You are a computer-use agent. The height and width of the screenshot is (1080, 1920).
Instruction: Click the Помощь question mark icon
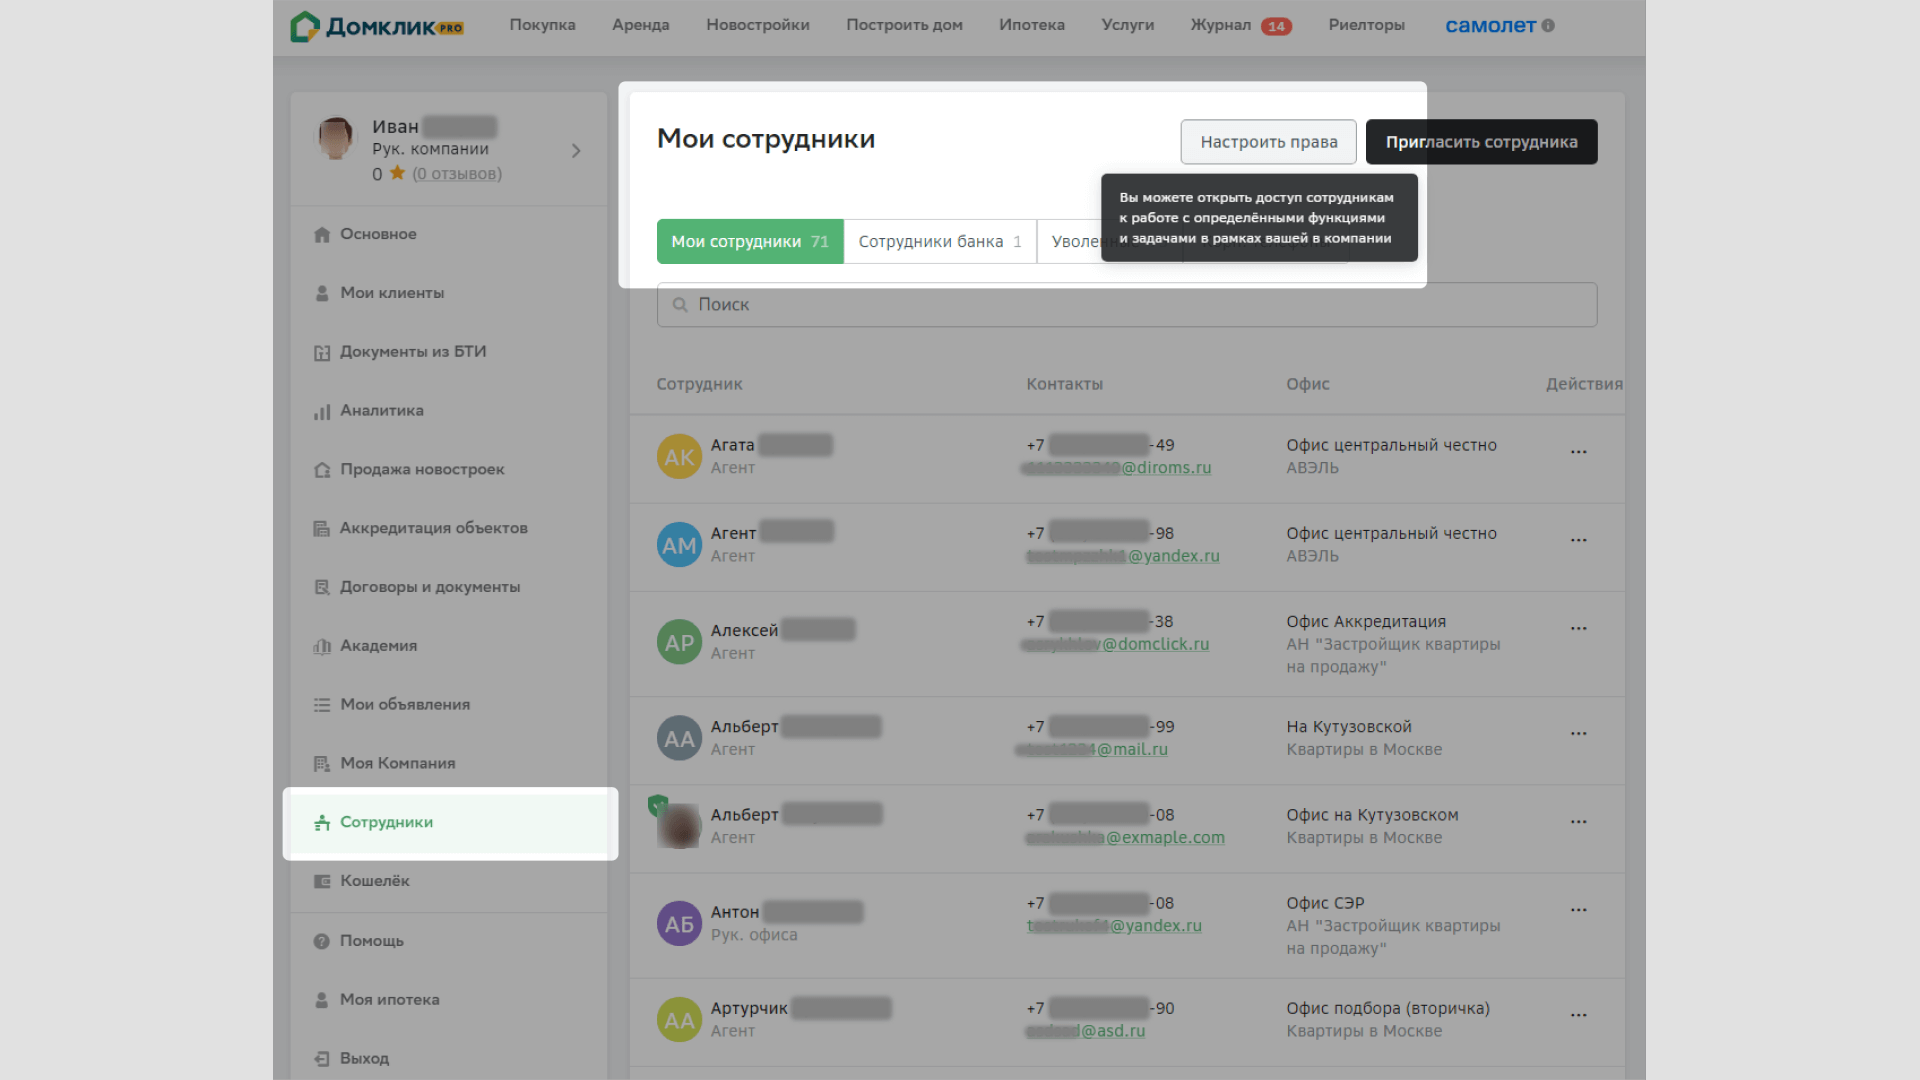[322, 941]
